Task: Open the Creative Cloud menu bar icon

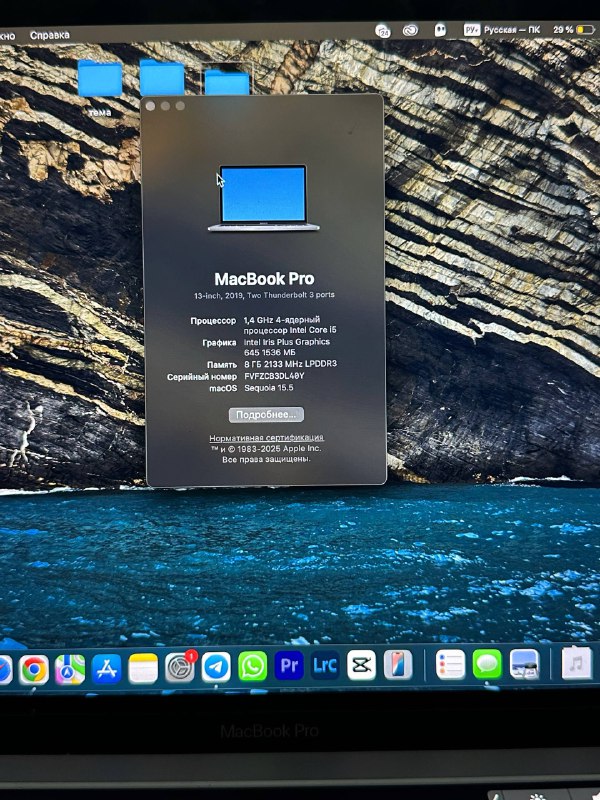Action: [410, 31]
